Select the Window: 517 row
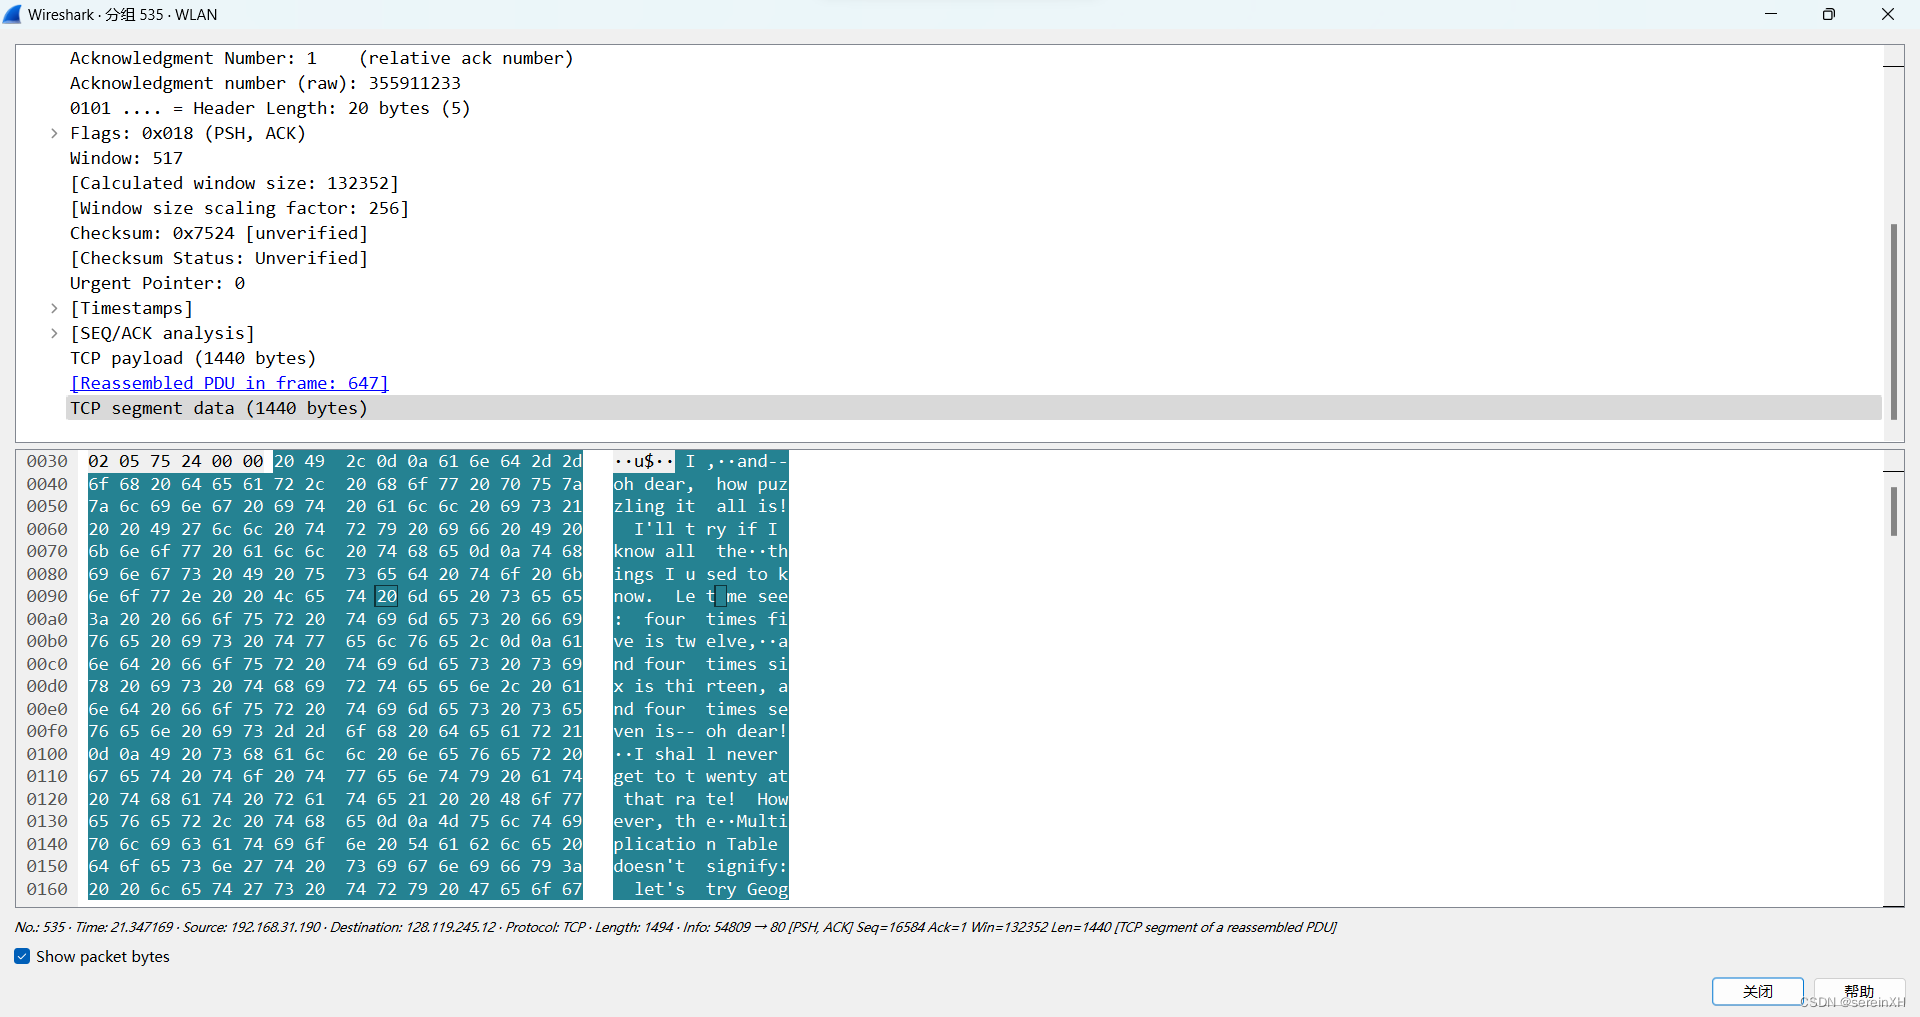Viewport: 1920px width, 1017px height. coord(973,158)
